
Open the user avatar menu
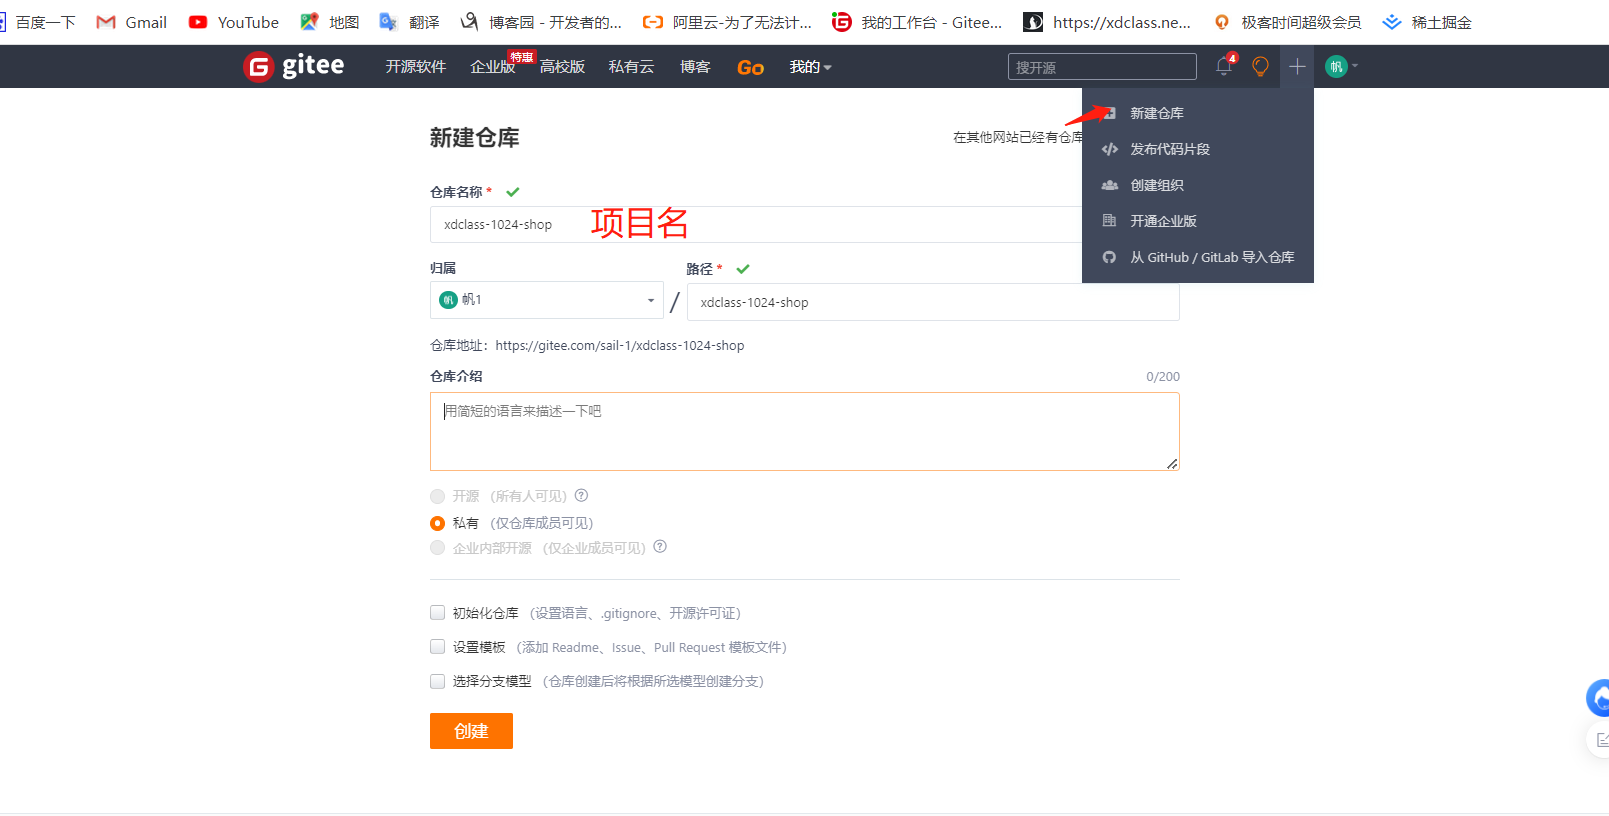point(1341,66)
